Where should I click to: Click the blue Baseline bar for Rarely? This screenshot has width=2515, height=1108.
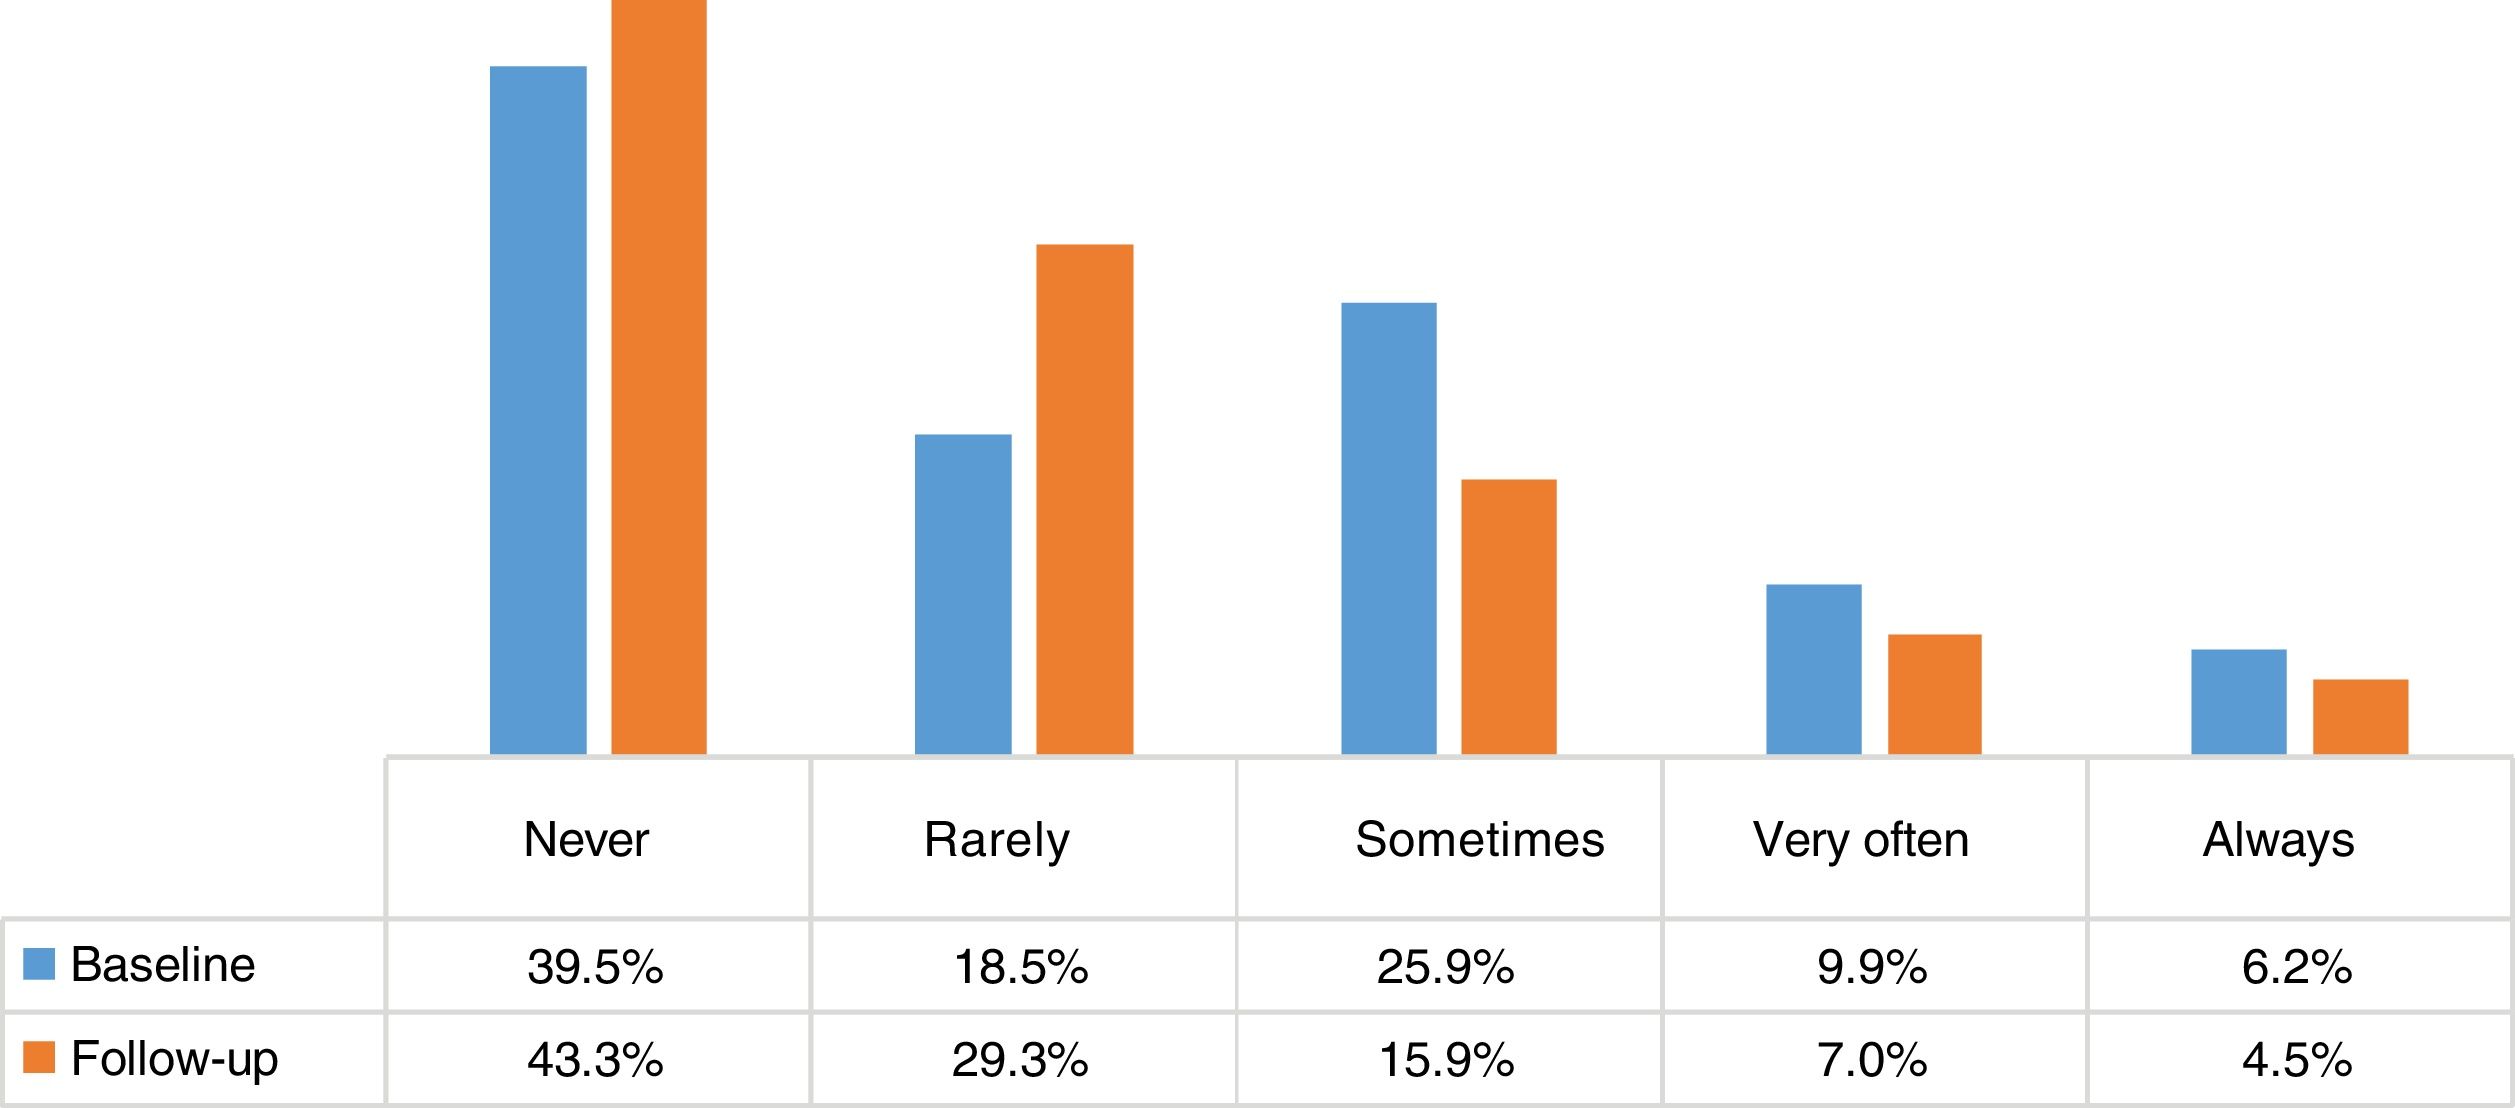[x=963, y=594]
